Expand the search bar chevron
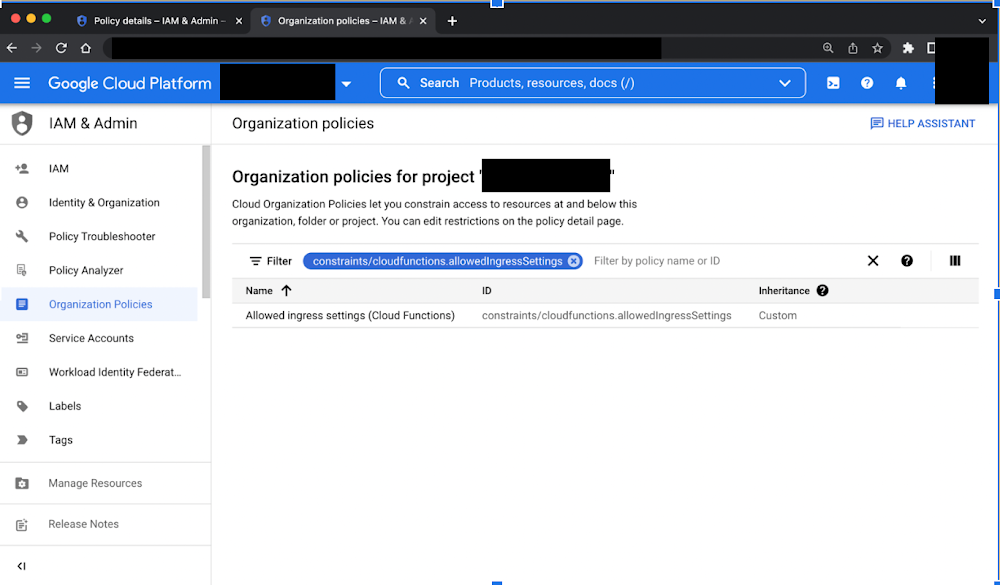 [785, 83]
